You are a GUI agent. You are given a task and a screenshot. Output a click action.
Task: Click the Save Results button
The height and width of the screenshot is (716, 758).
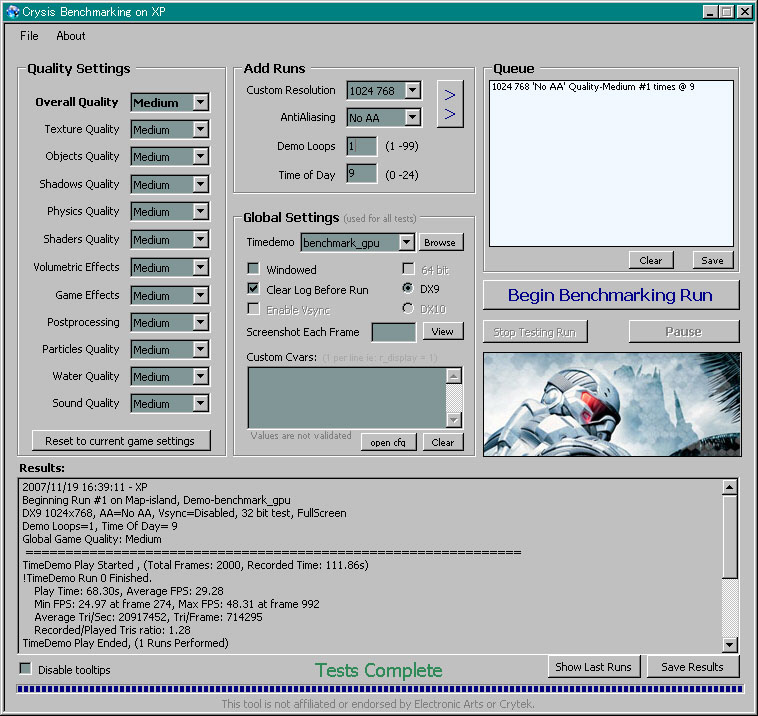click(693, 667)
